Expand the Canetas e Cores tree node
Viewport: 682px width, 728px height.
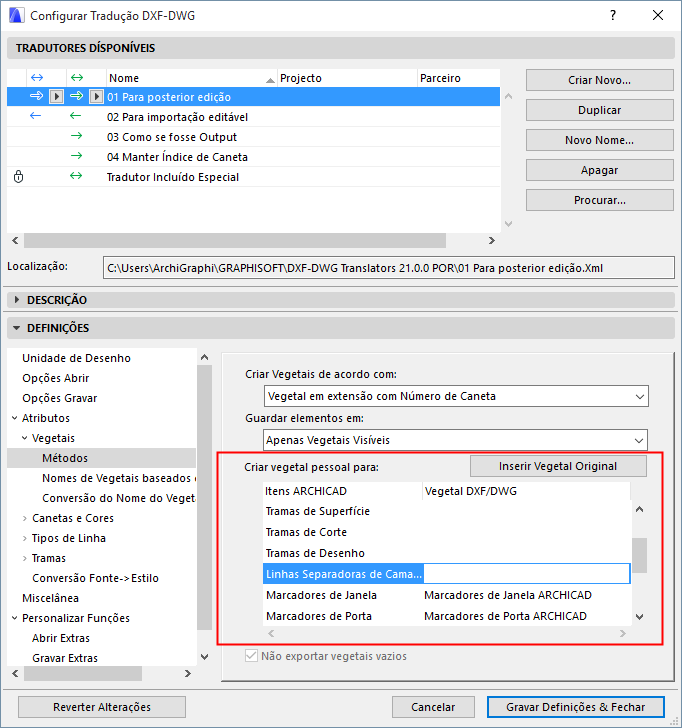(25, 518)
